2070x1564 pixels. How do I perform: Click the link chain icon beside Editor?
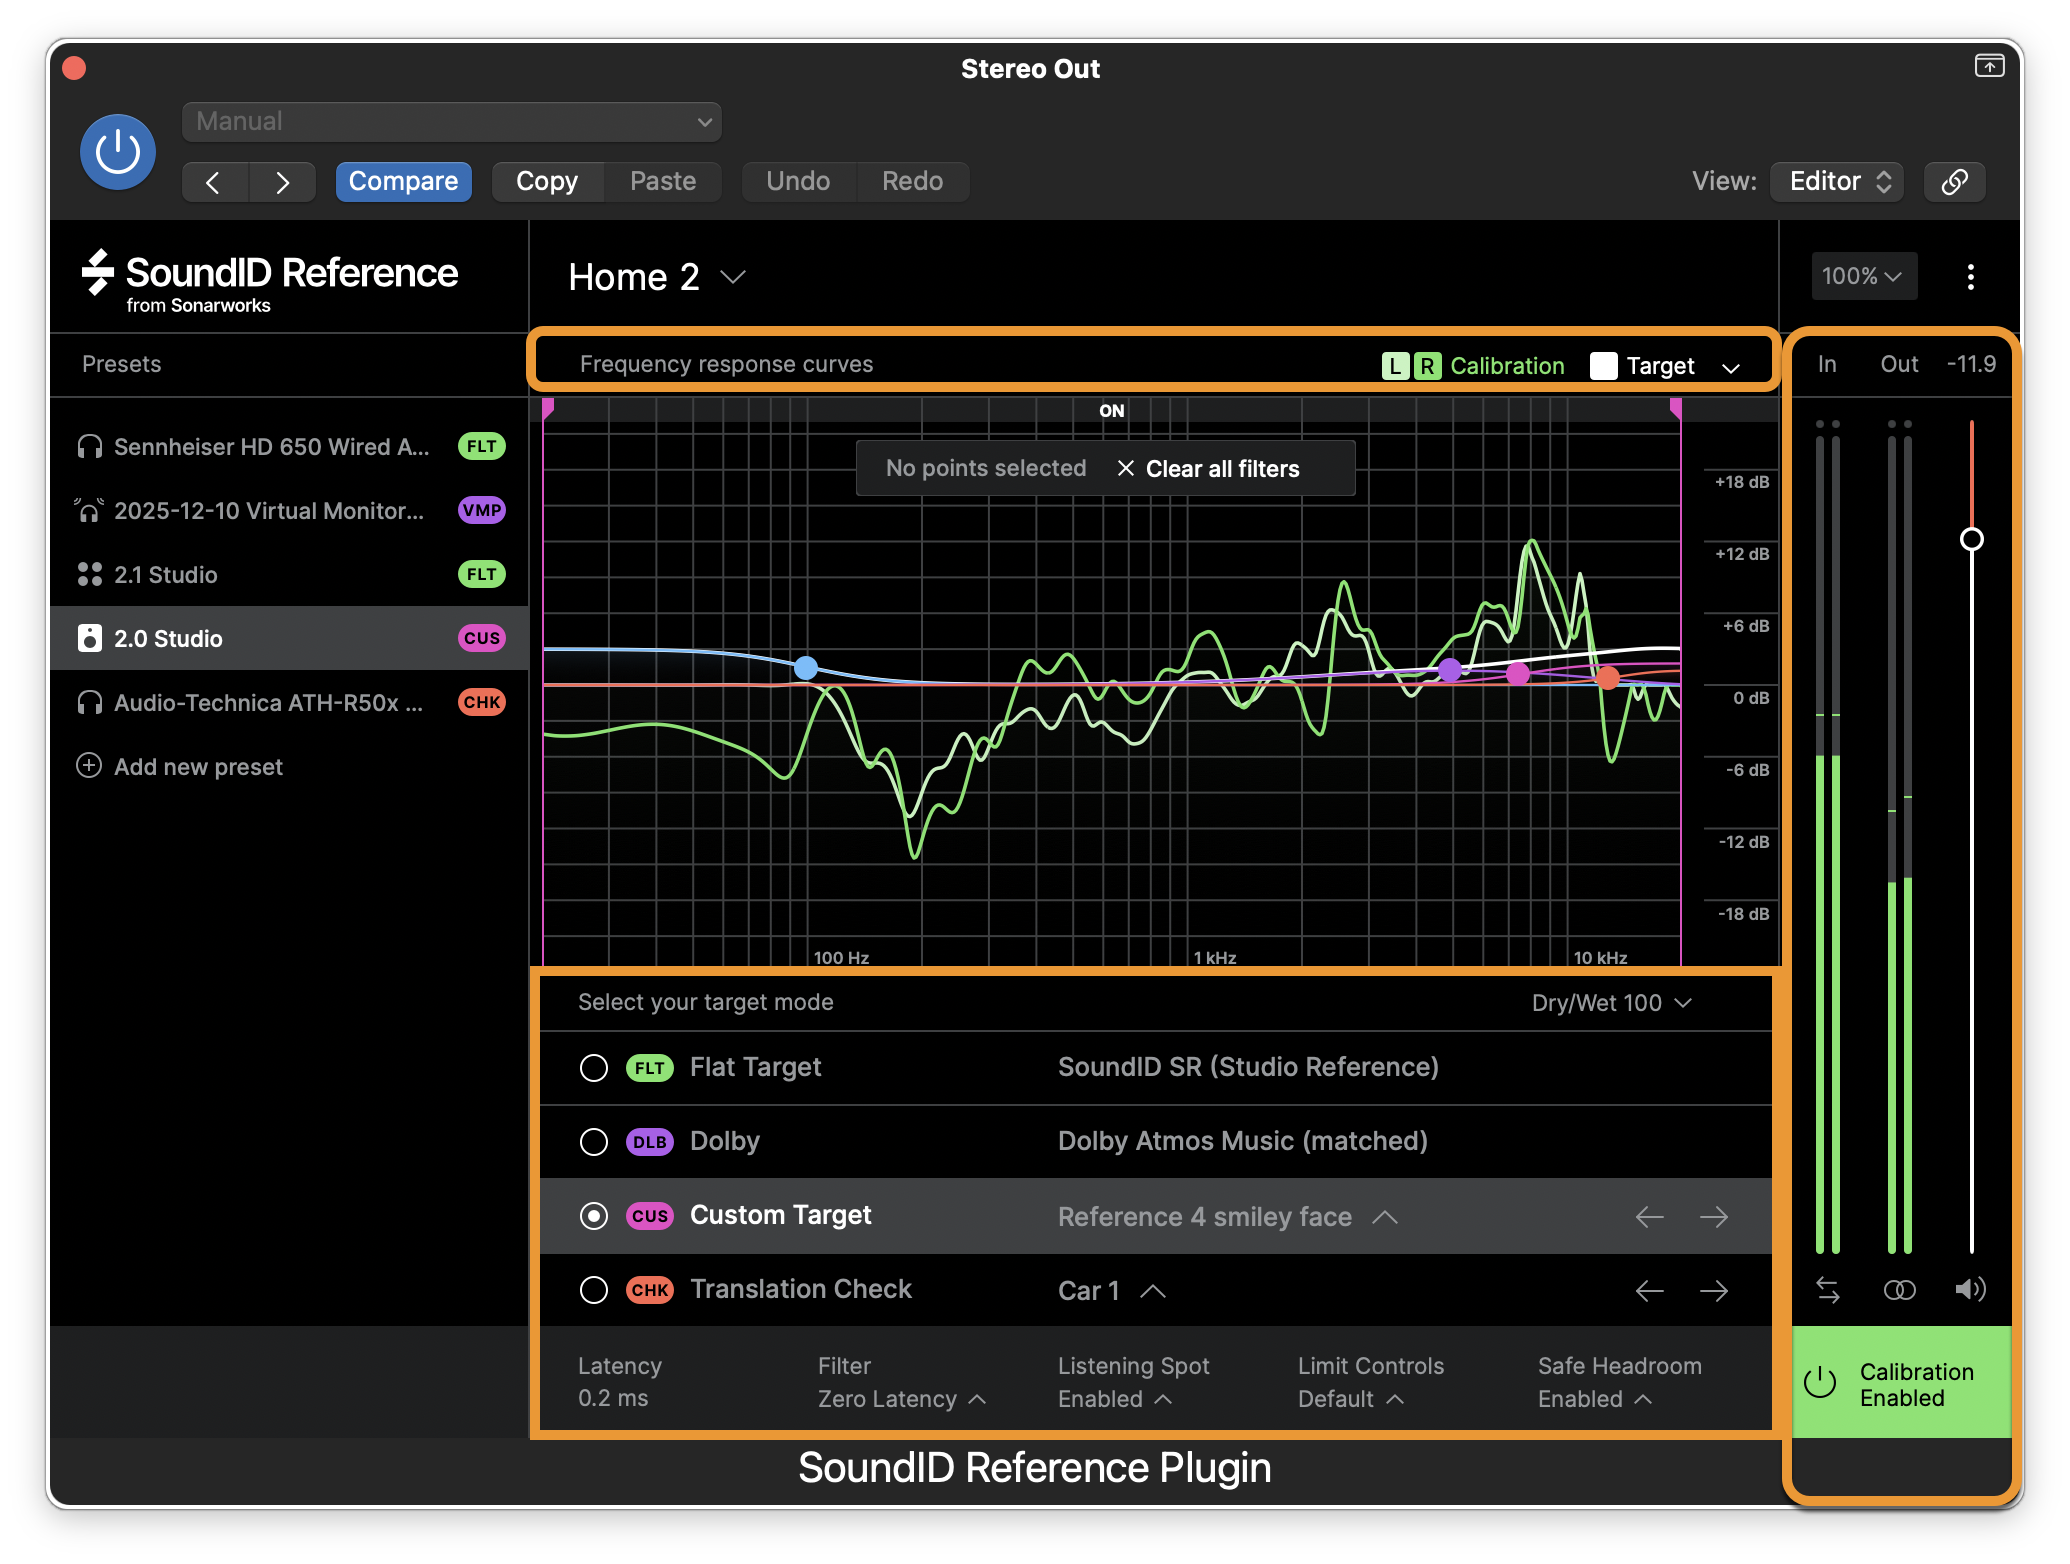1955,181
